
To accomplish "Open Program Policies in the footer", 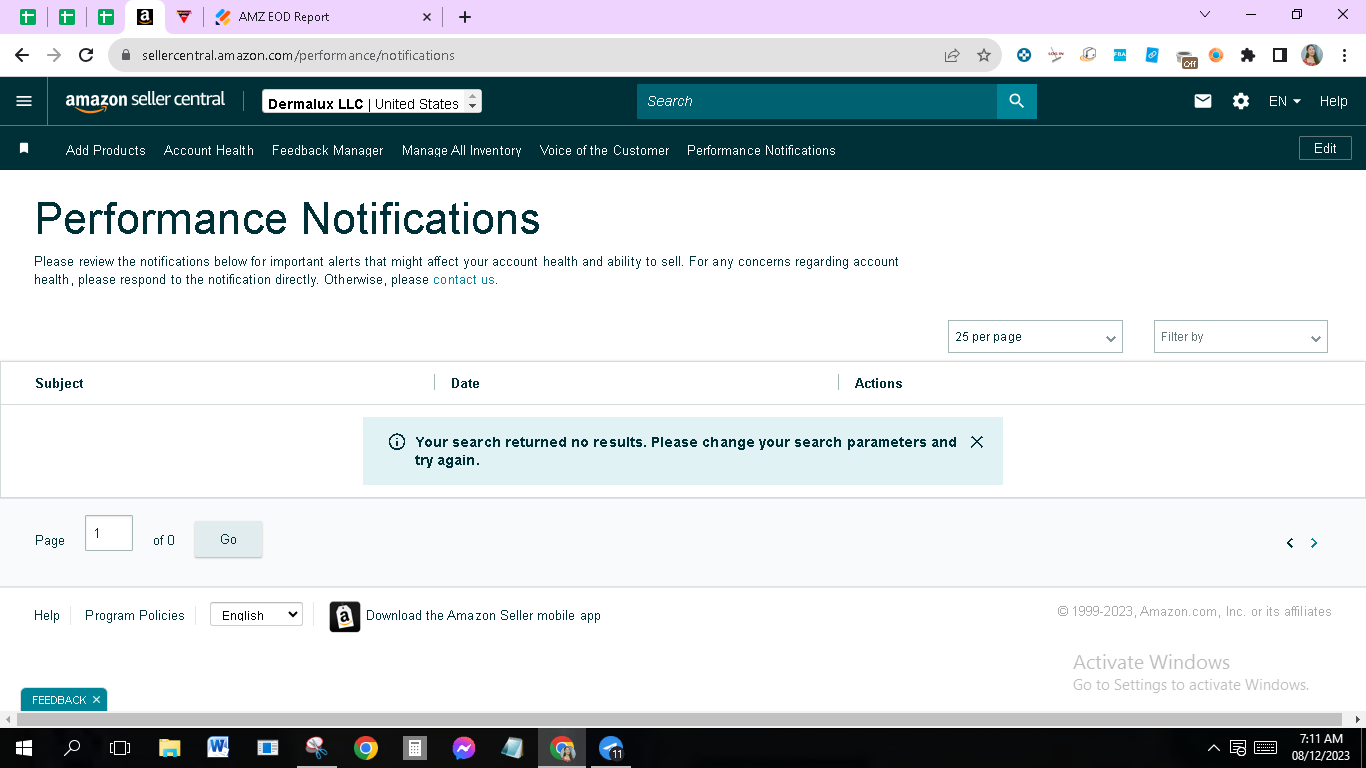I will coord(135,616).
